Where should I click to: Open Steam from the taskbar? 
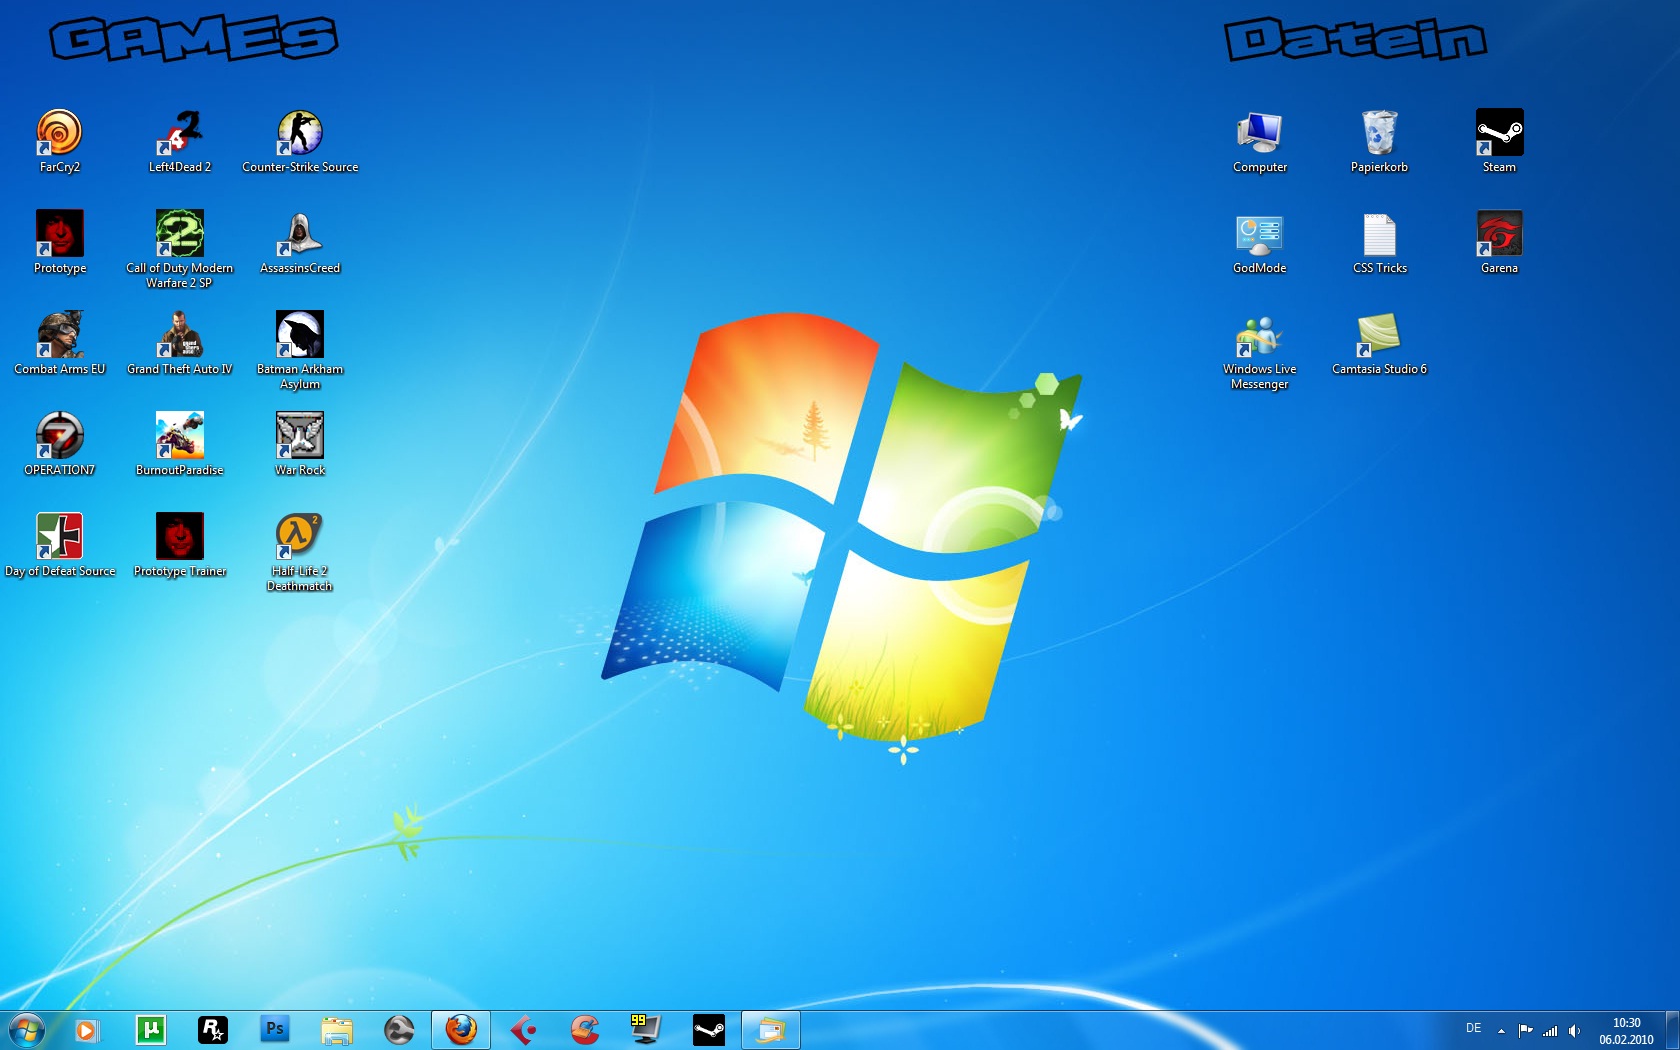[x=709, y=1030]
